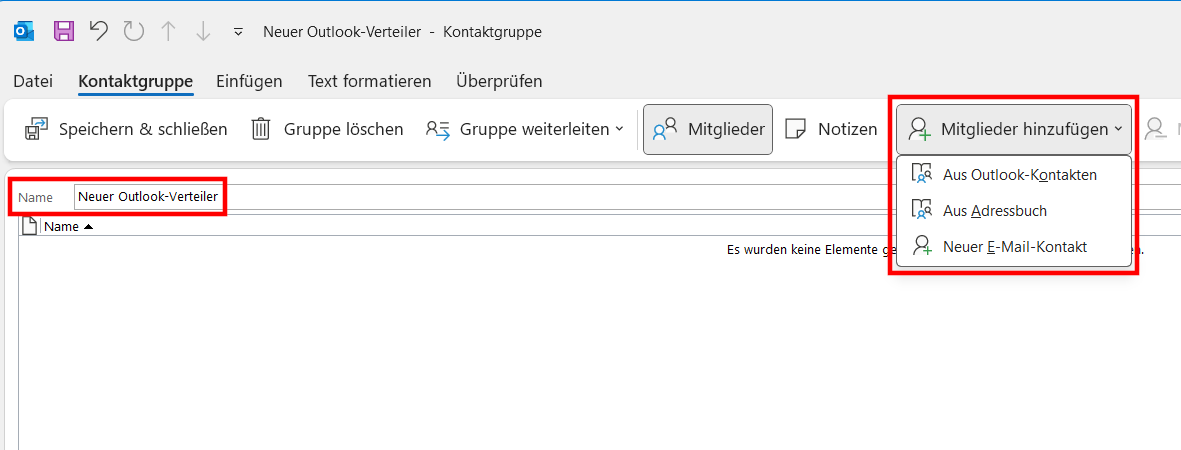Screen dimensions: 1181x450
Task: Open the Datei menu
Action: click(x=33, y=81)
